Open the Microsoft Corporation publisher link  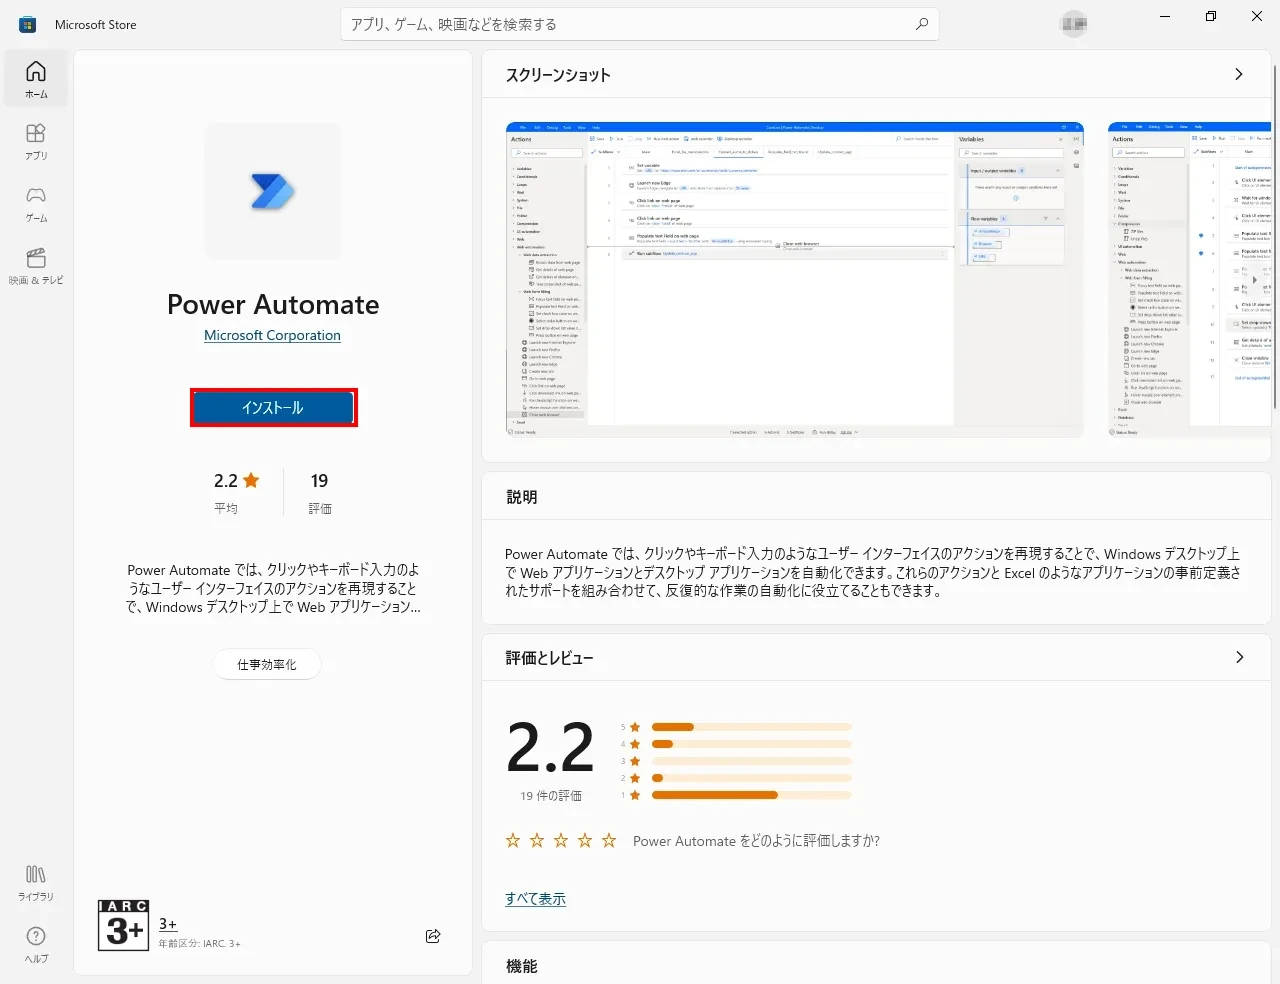coord(272,335)
